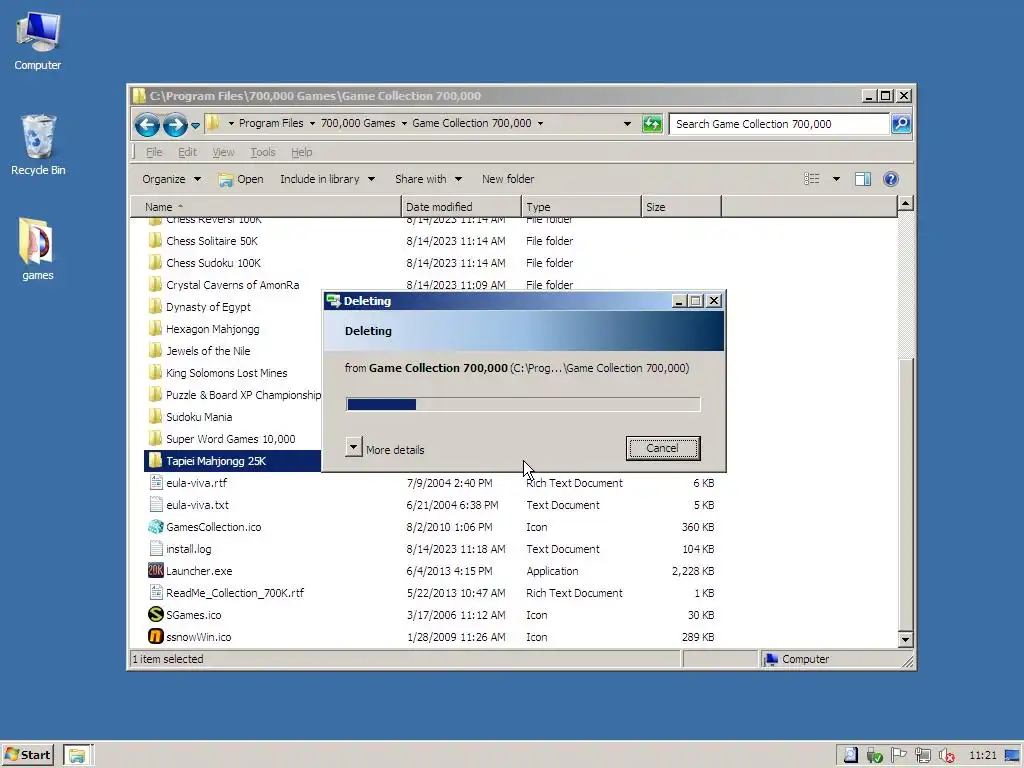Screen dimensions: 1024x768
Task: Click the Search Game Collection 700,000 field
Action: coord(779,123)
